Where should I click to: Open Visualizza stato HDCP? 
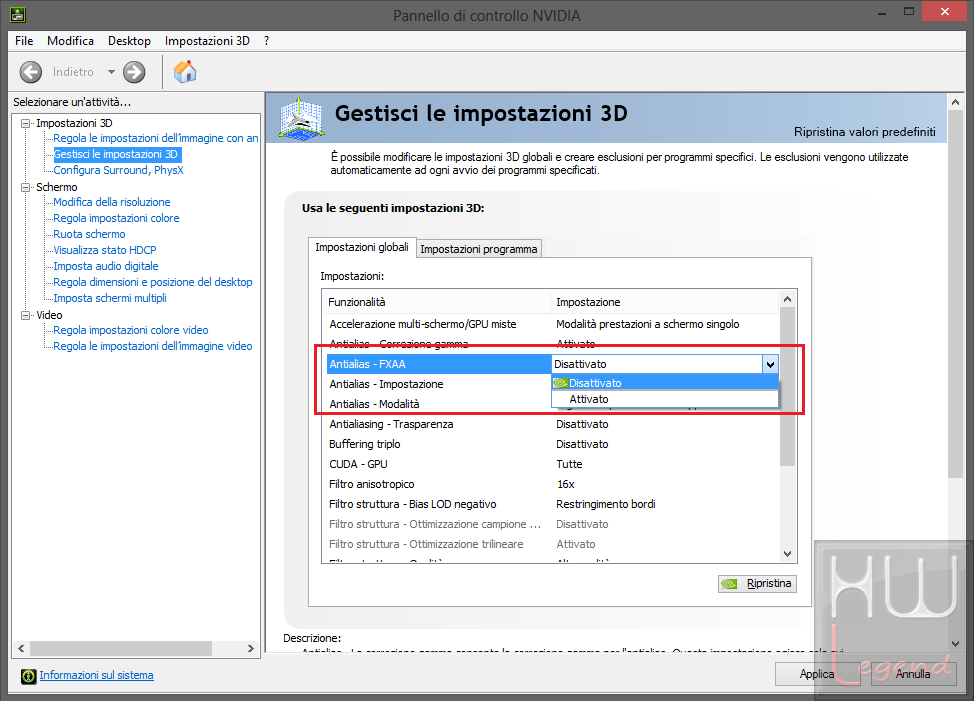coord(105,250)
